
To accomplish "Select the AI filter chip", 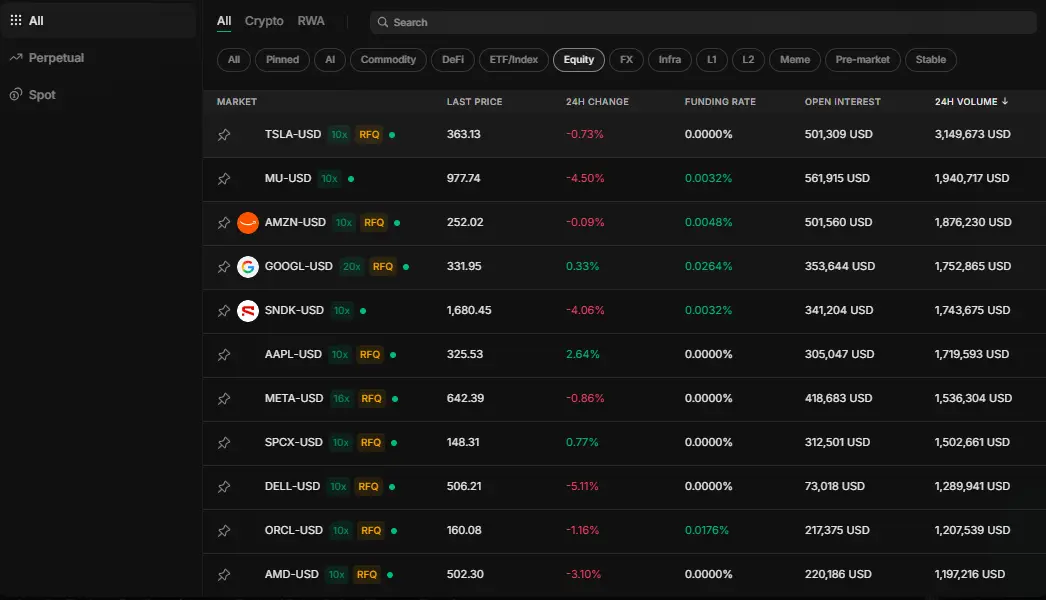I will tap(330, 59).
